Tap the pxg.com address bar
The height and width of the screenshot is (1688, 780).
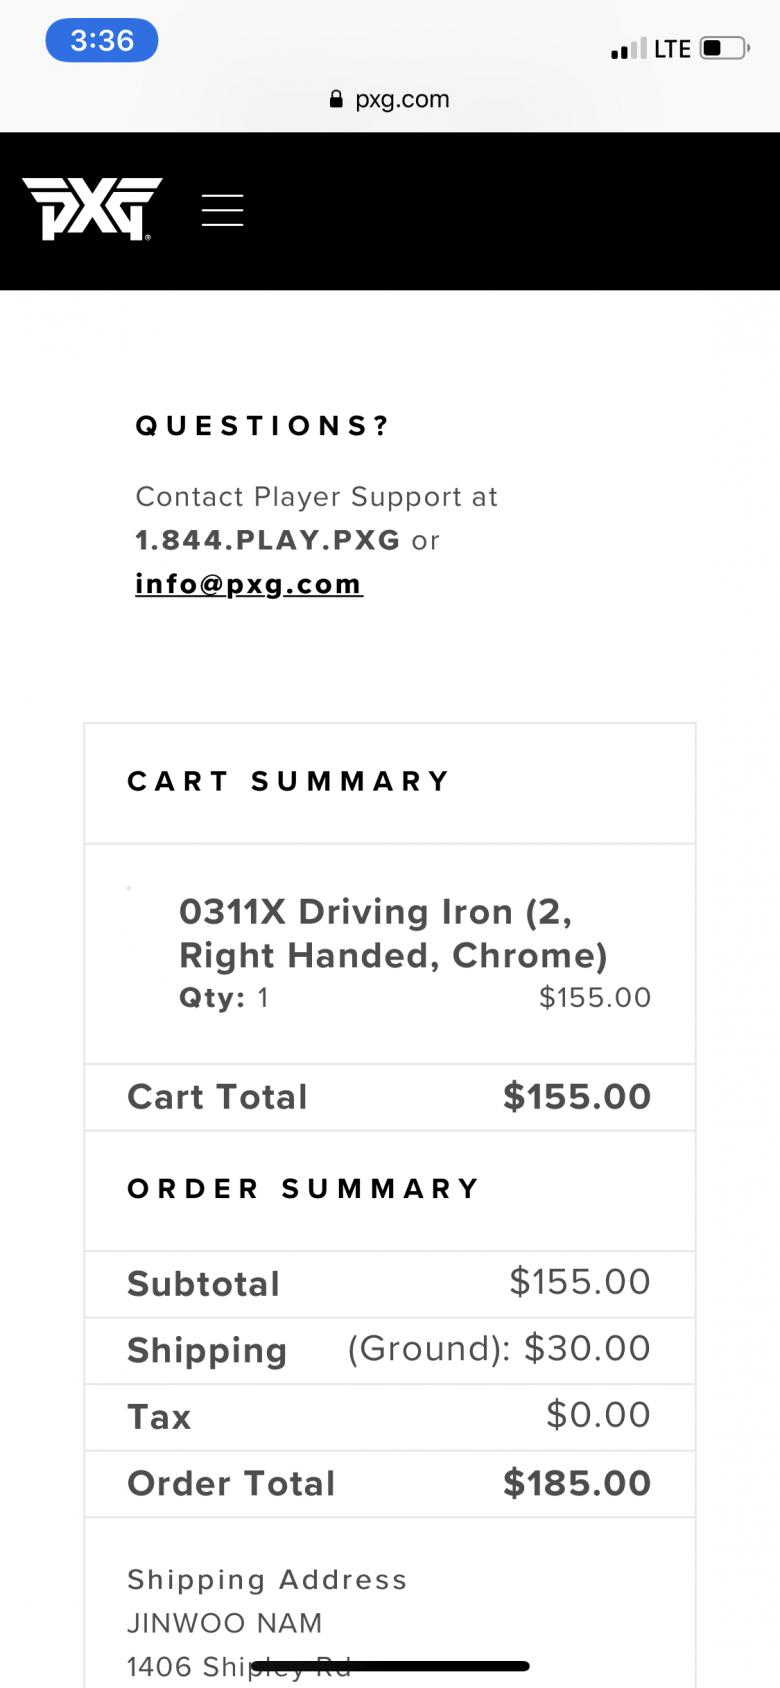pyautogui.click(x=390, y=99)
